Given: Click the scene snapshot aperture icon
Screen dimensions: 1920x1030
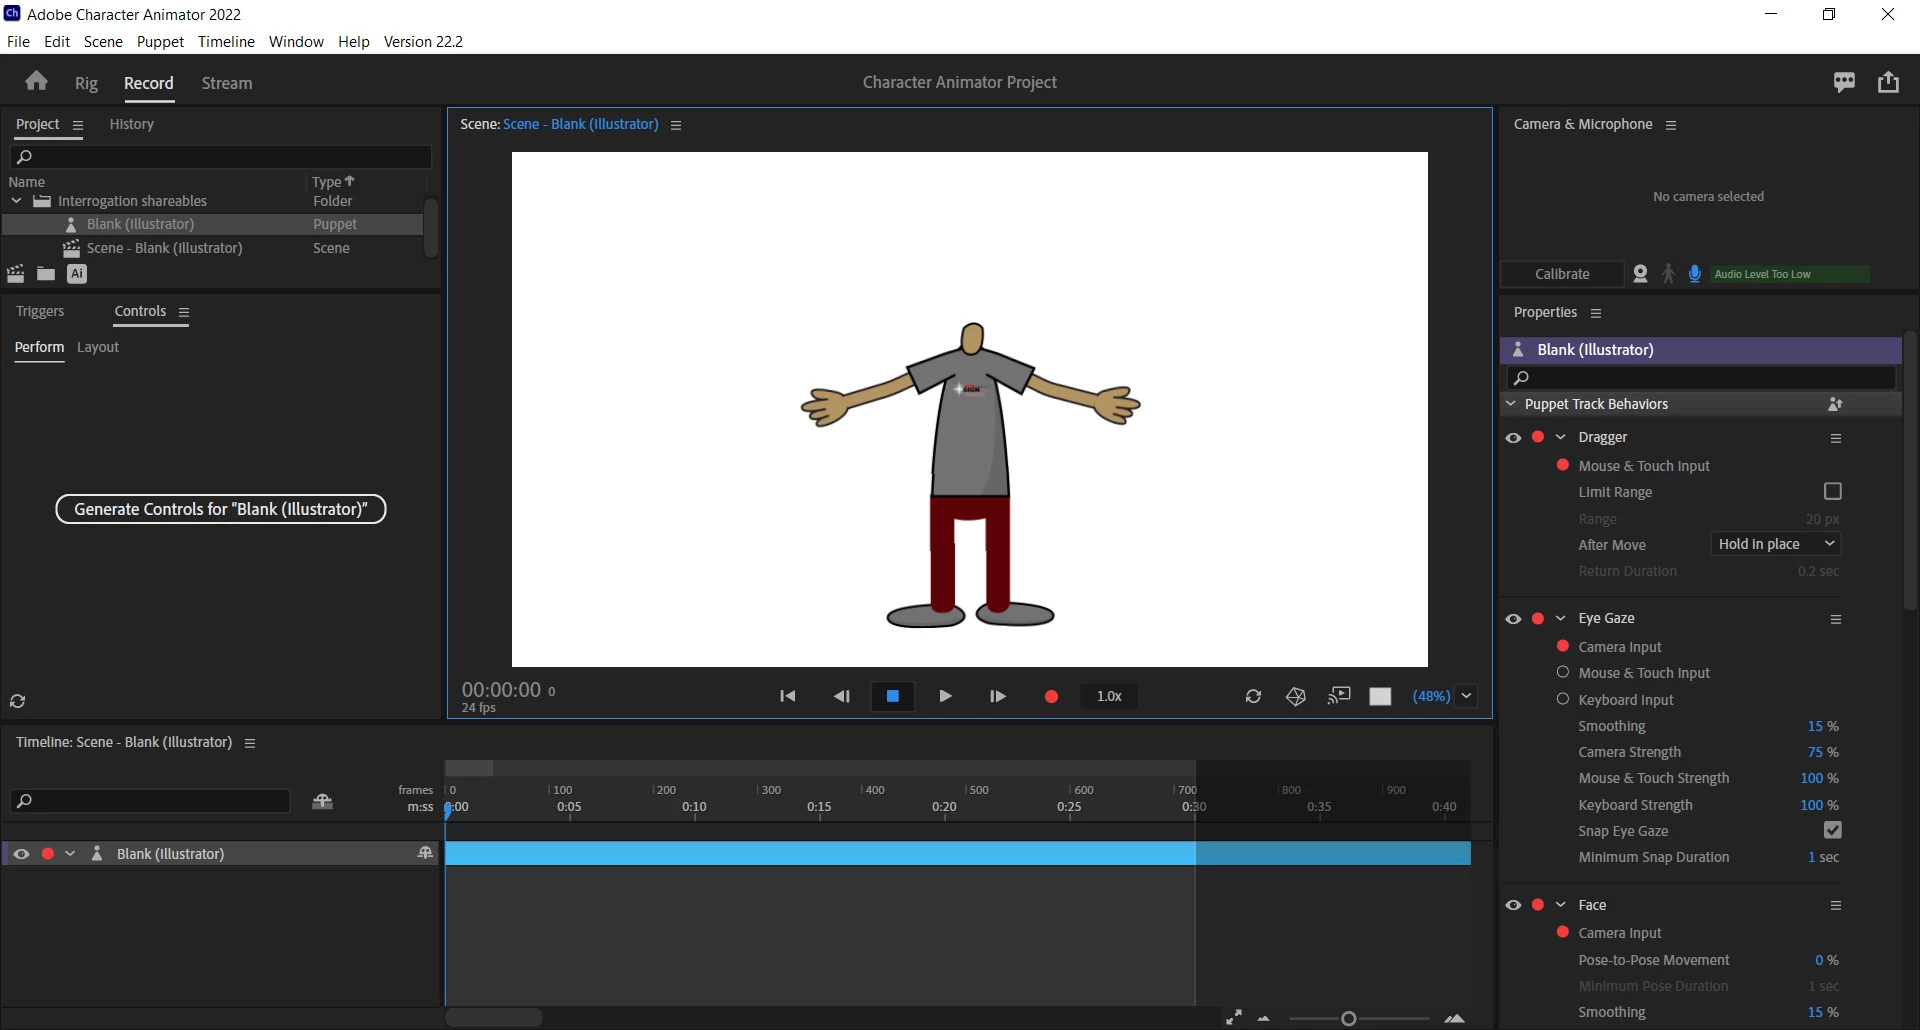Looking at the screenshot, I should 1296,696.
